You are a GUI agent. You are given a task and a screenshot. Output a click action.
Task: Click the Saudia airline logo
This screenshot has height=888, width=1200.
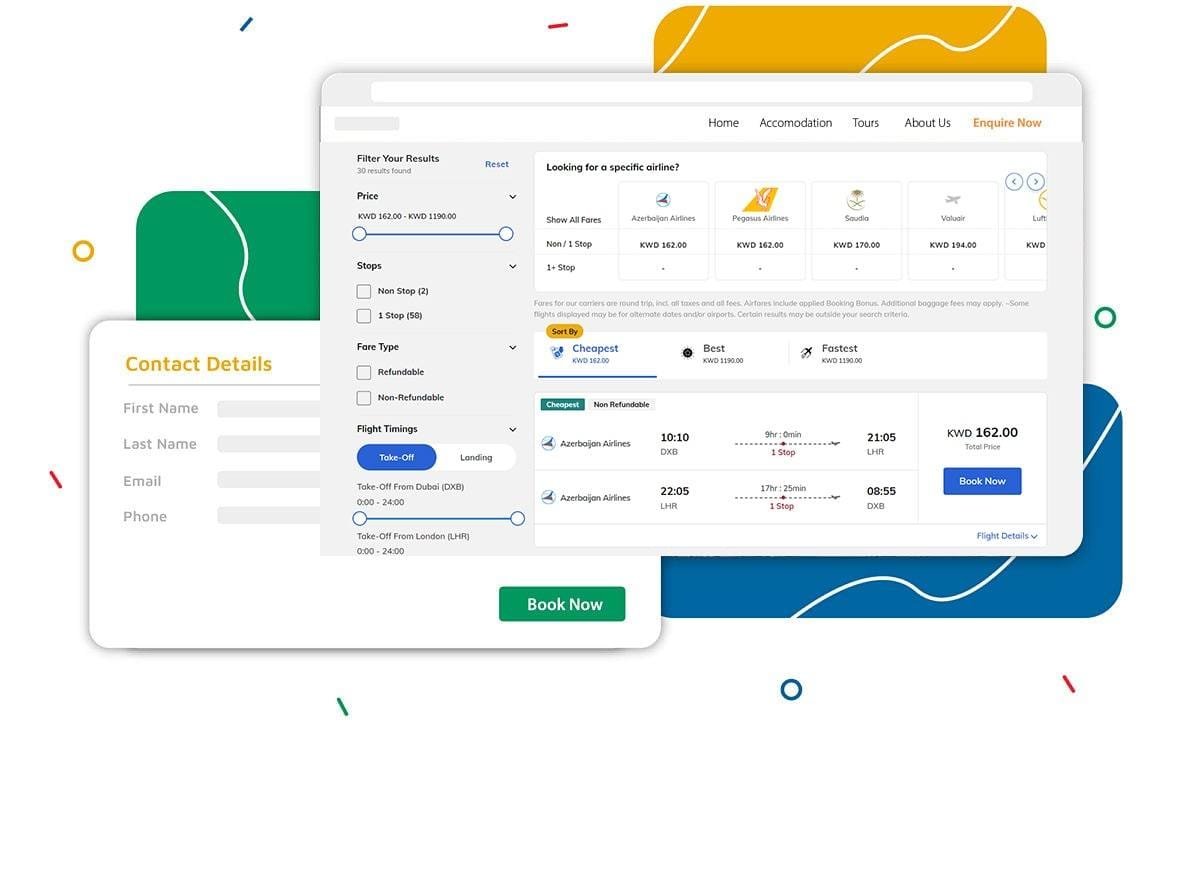856,199
